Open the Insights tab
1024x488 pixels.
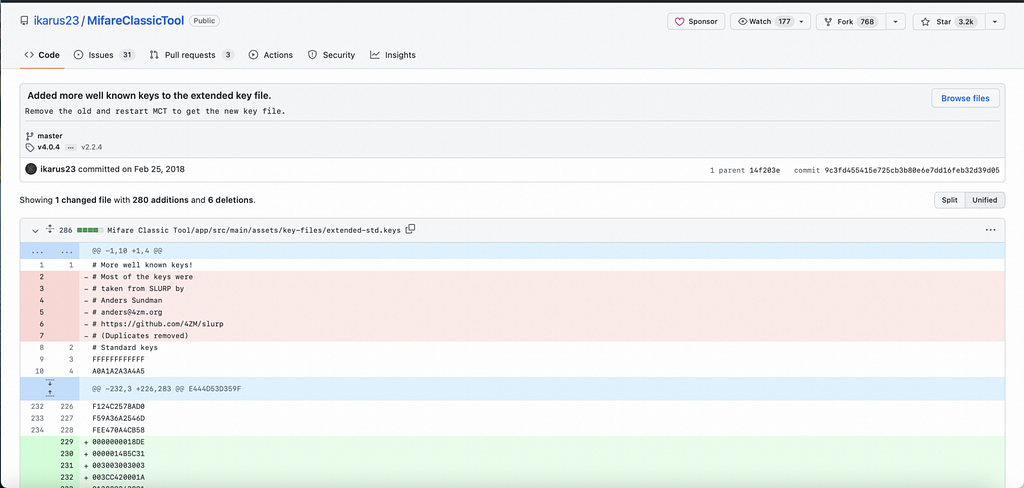point(392,55)
